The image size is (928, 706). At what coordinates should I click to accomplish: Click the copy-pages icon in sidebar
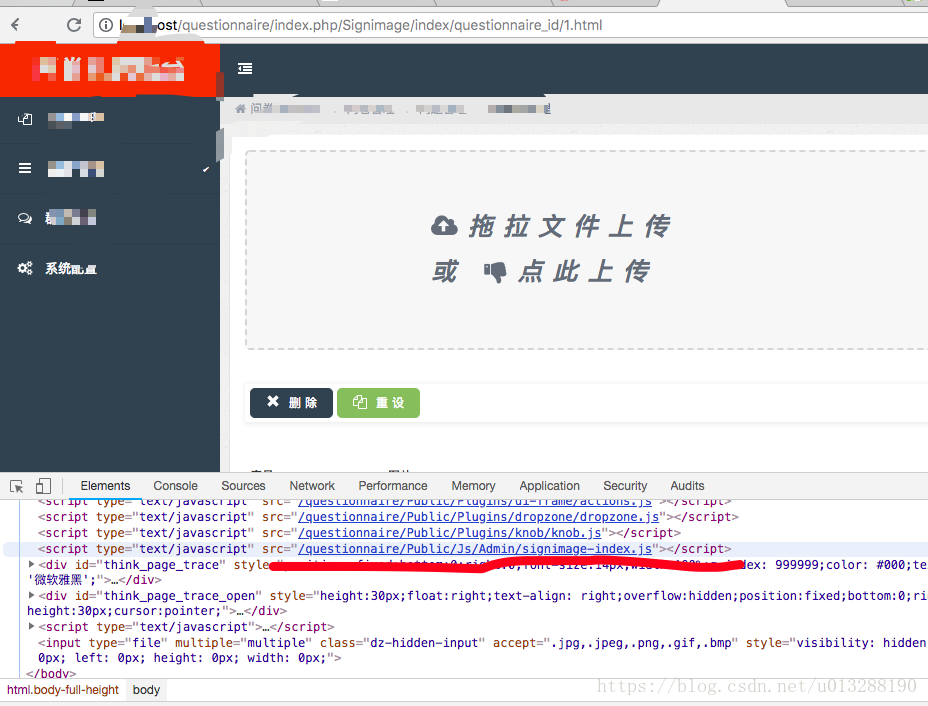[25, 119]
